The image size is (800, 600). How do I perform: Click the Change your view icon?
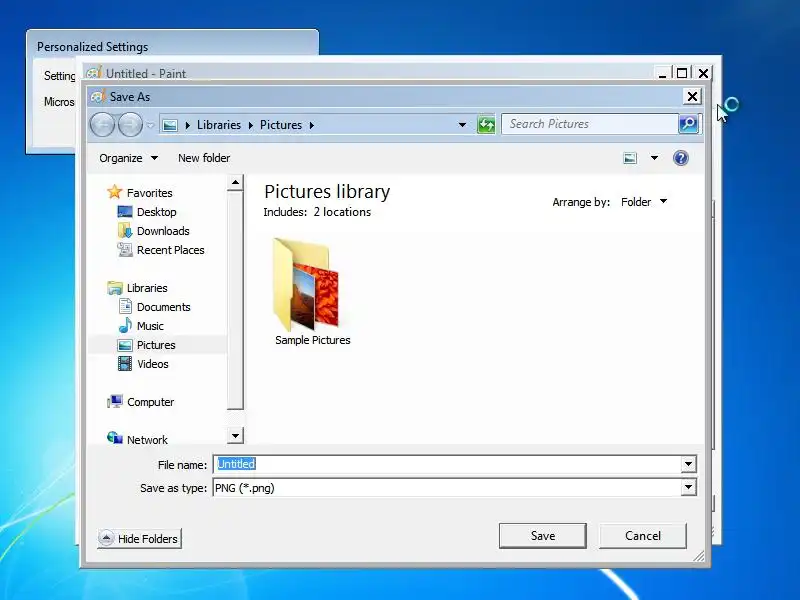[630, 158]
